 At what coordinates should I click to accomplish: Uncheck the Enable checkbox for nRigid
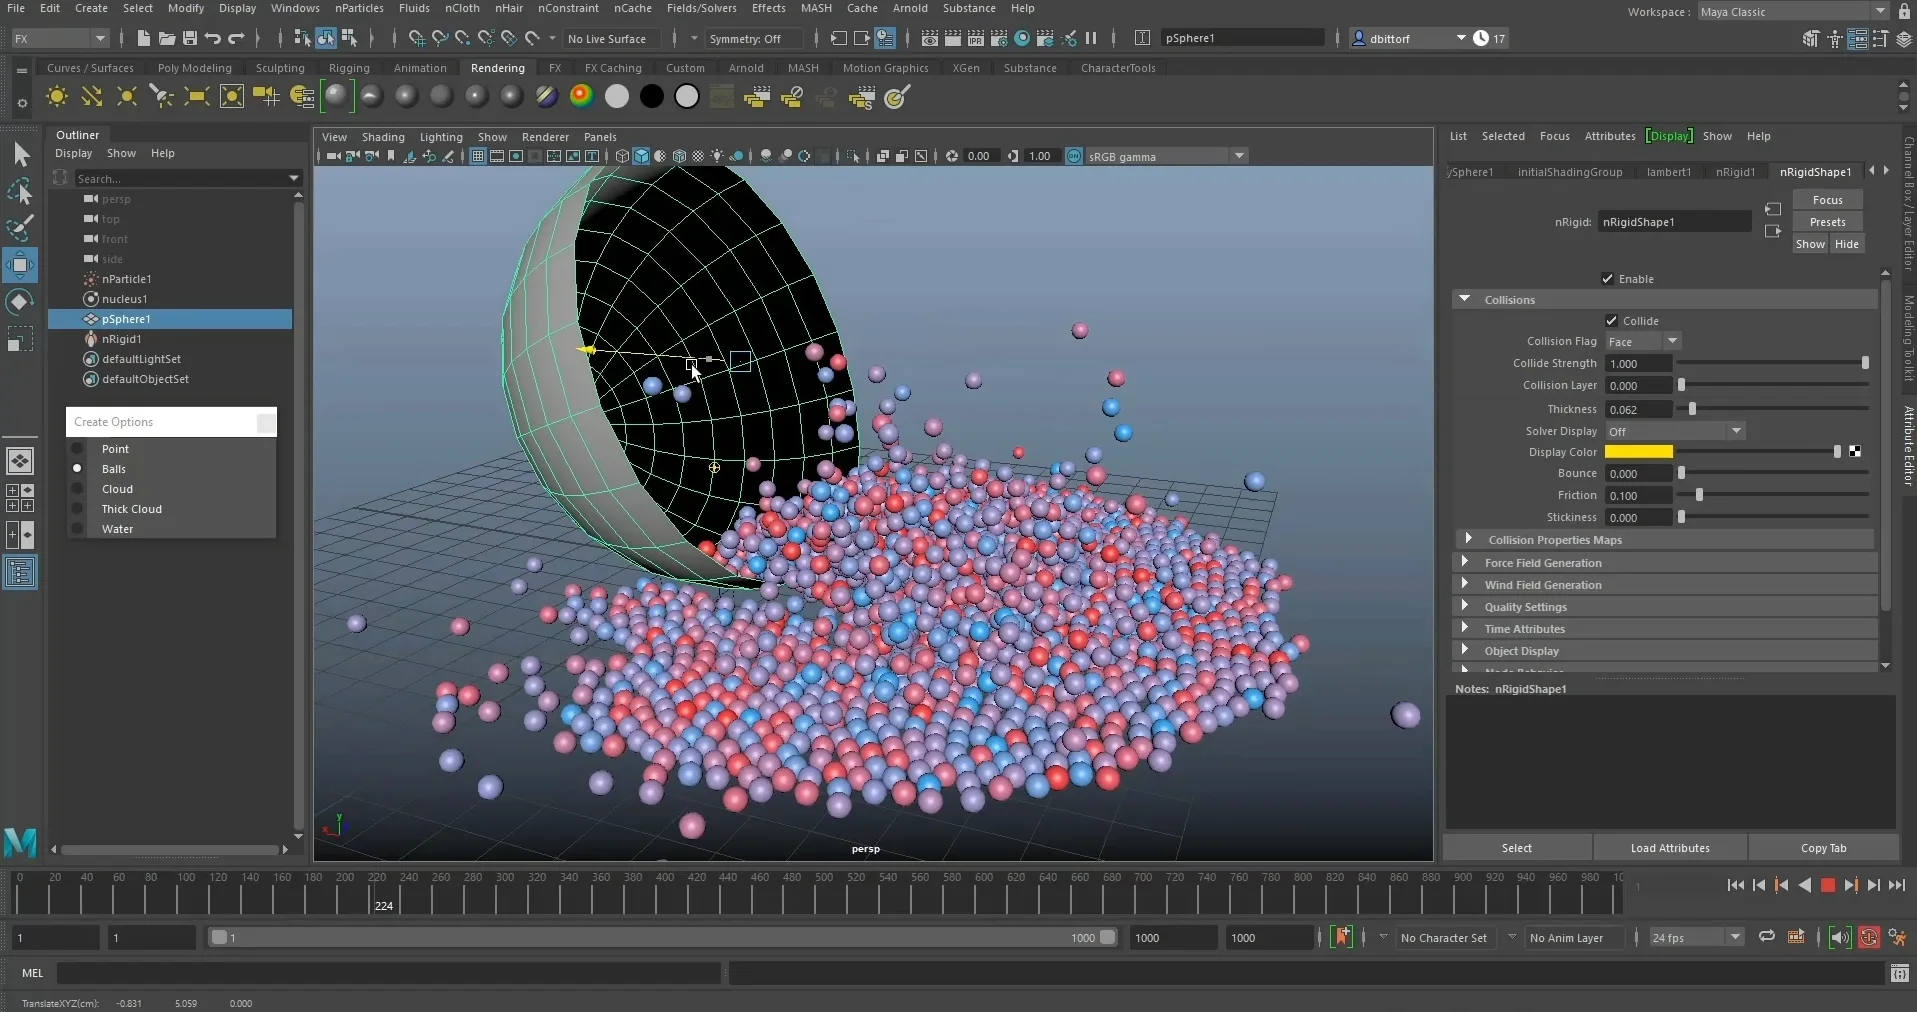point(1607,279)
